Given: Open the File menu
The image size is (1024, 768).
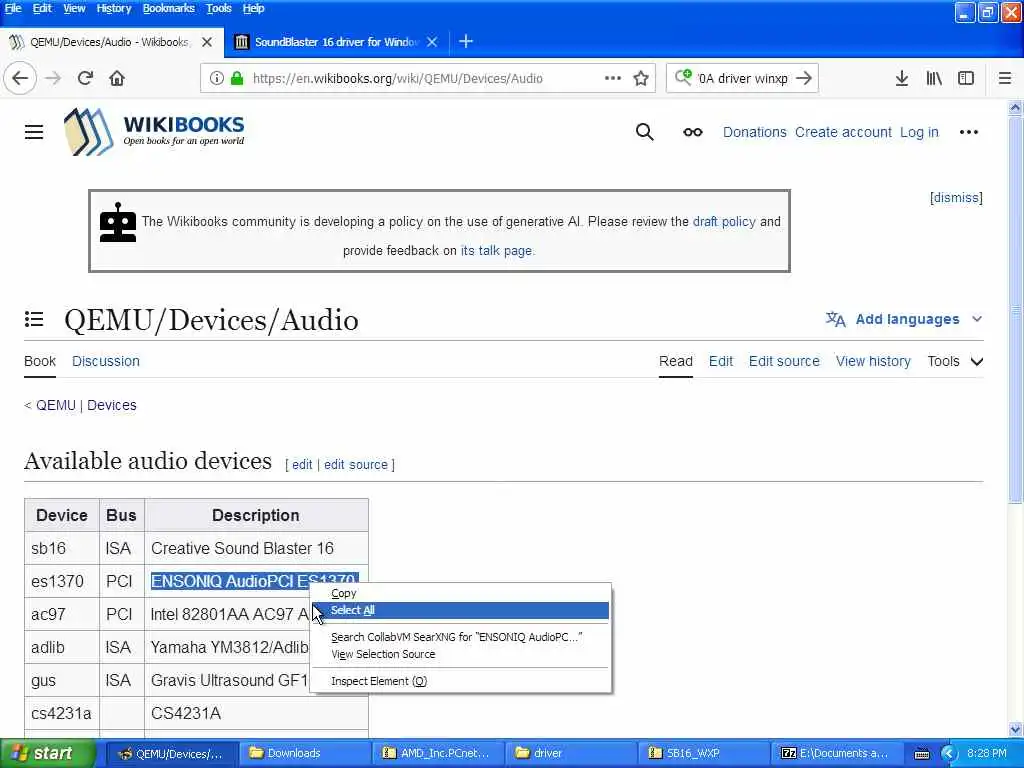Looking at the screenshot, I should pyautogui.click(x=13, y=8).
